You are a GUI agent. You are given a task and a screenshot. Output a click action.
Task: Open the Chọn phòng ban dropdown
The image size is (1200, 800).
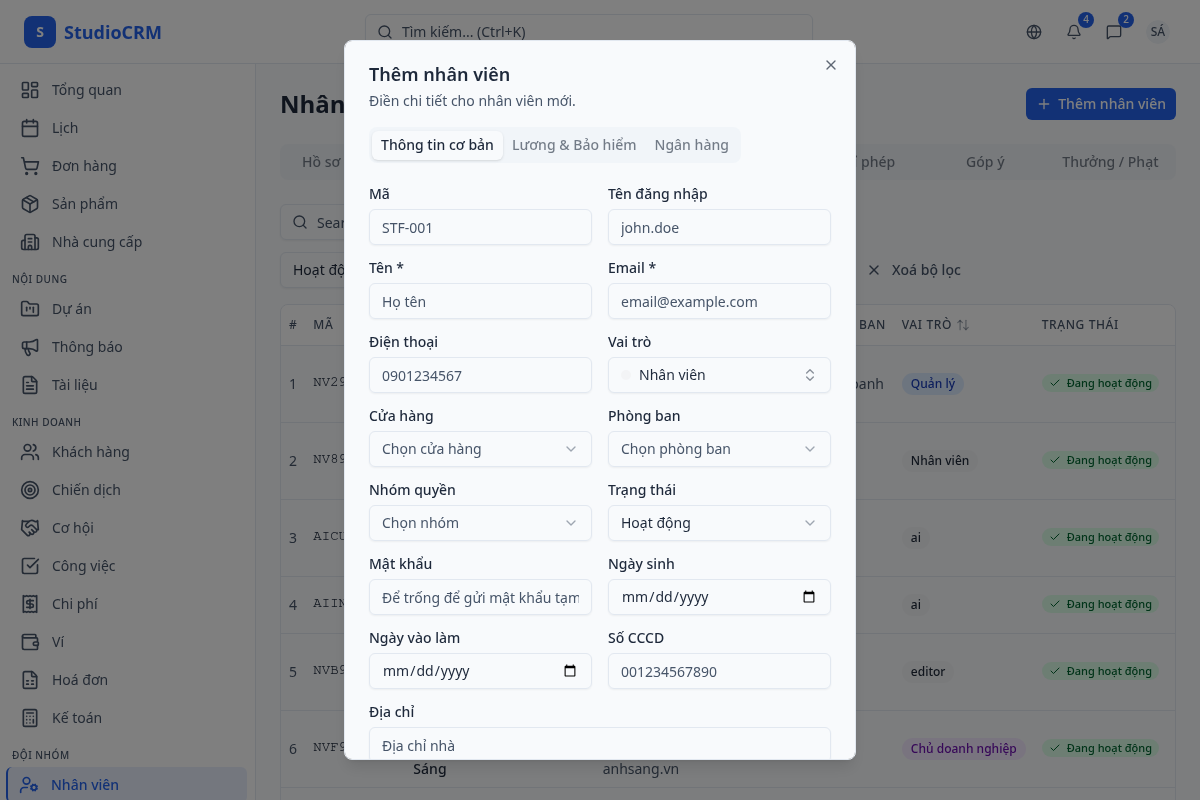click(x=719, y=449)
